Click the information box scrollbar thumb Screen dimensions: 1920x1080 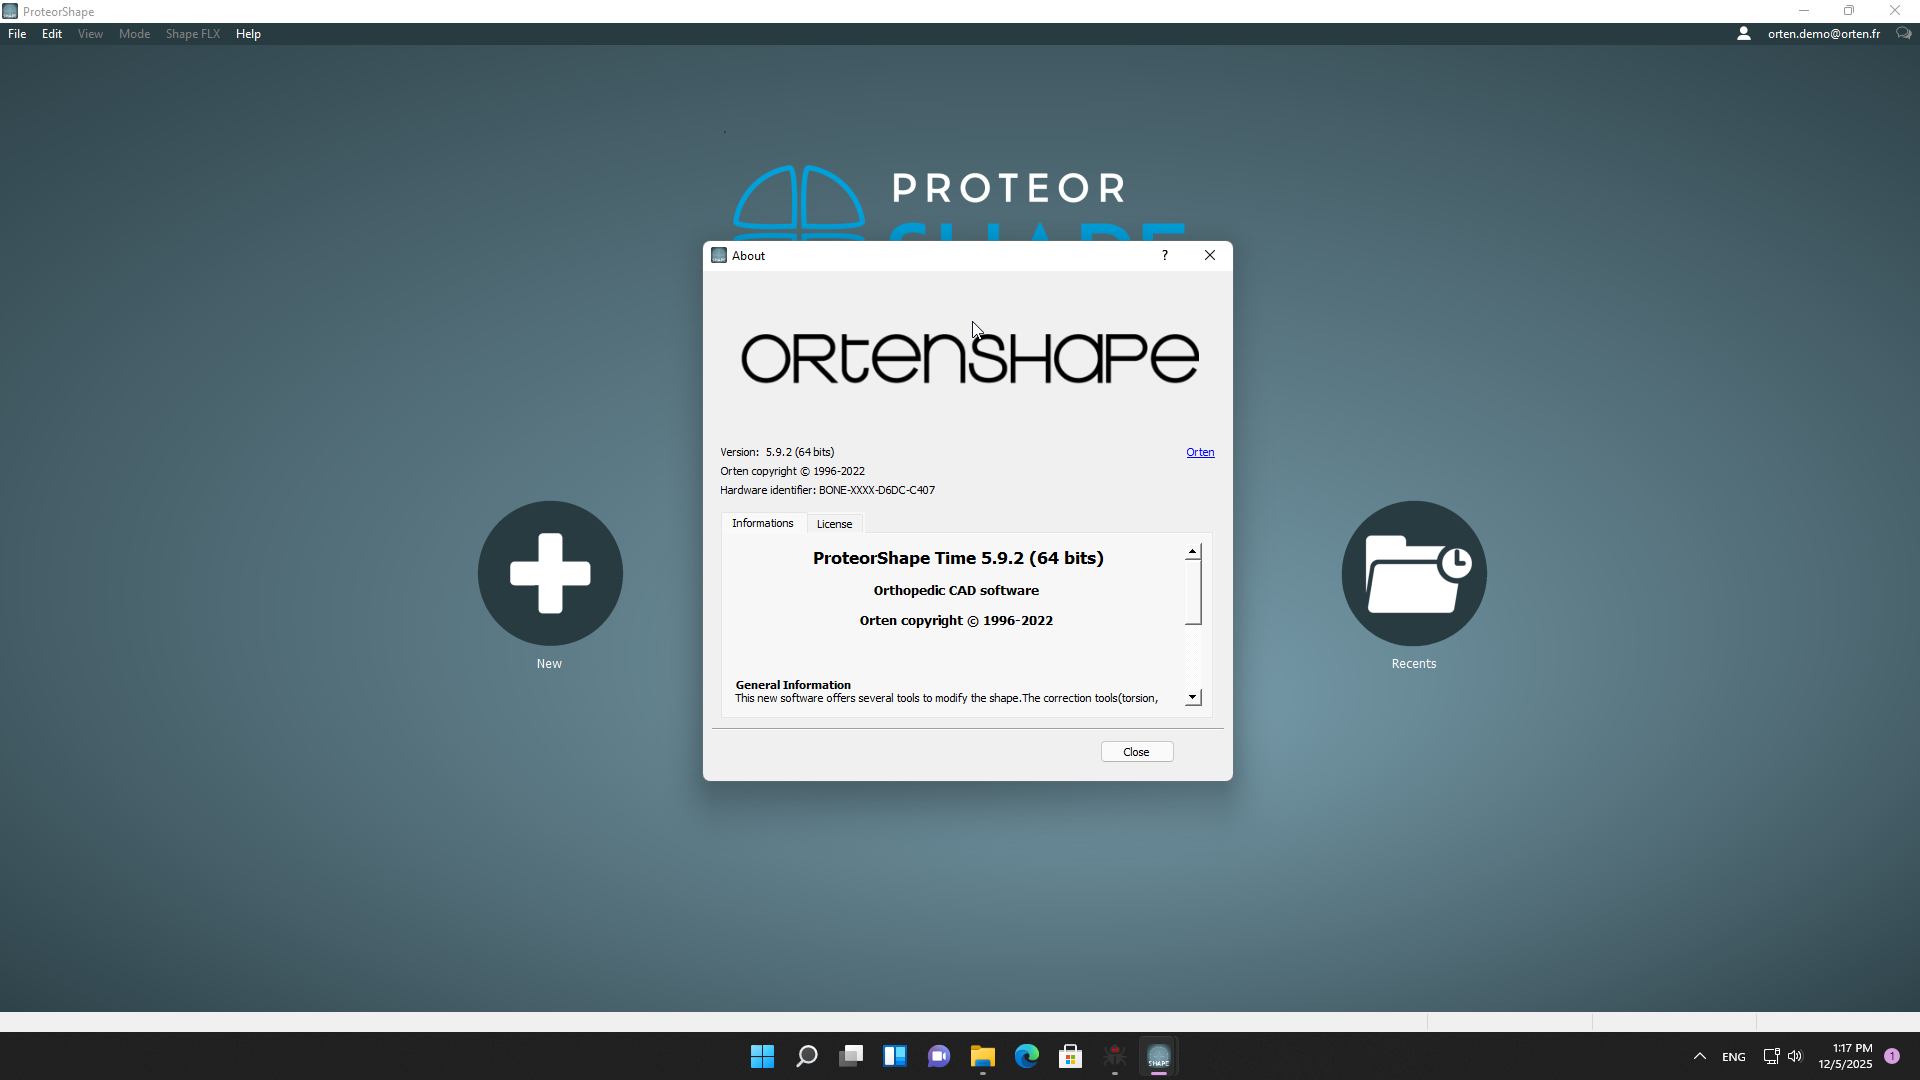click(x=1193, y=592)
